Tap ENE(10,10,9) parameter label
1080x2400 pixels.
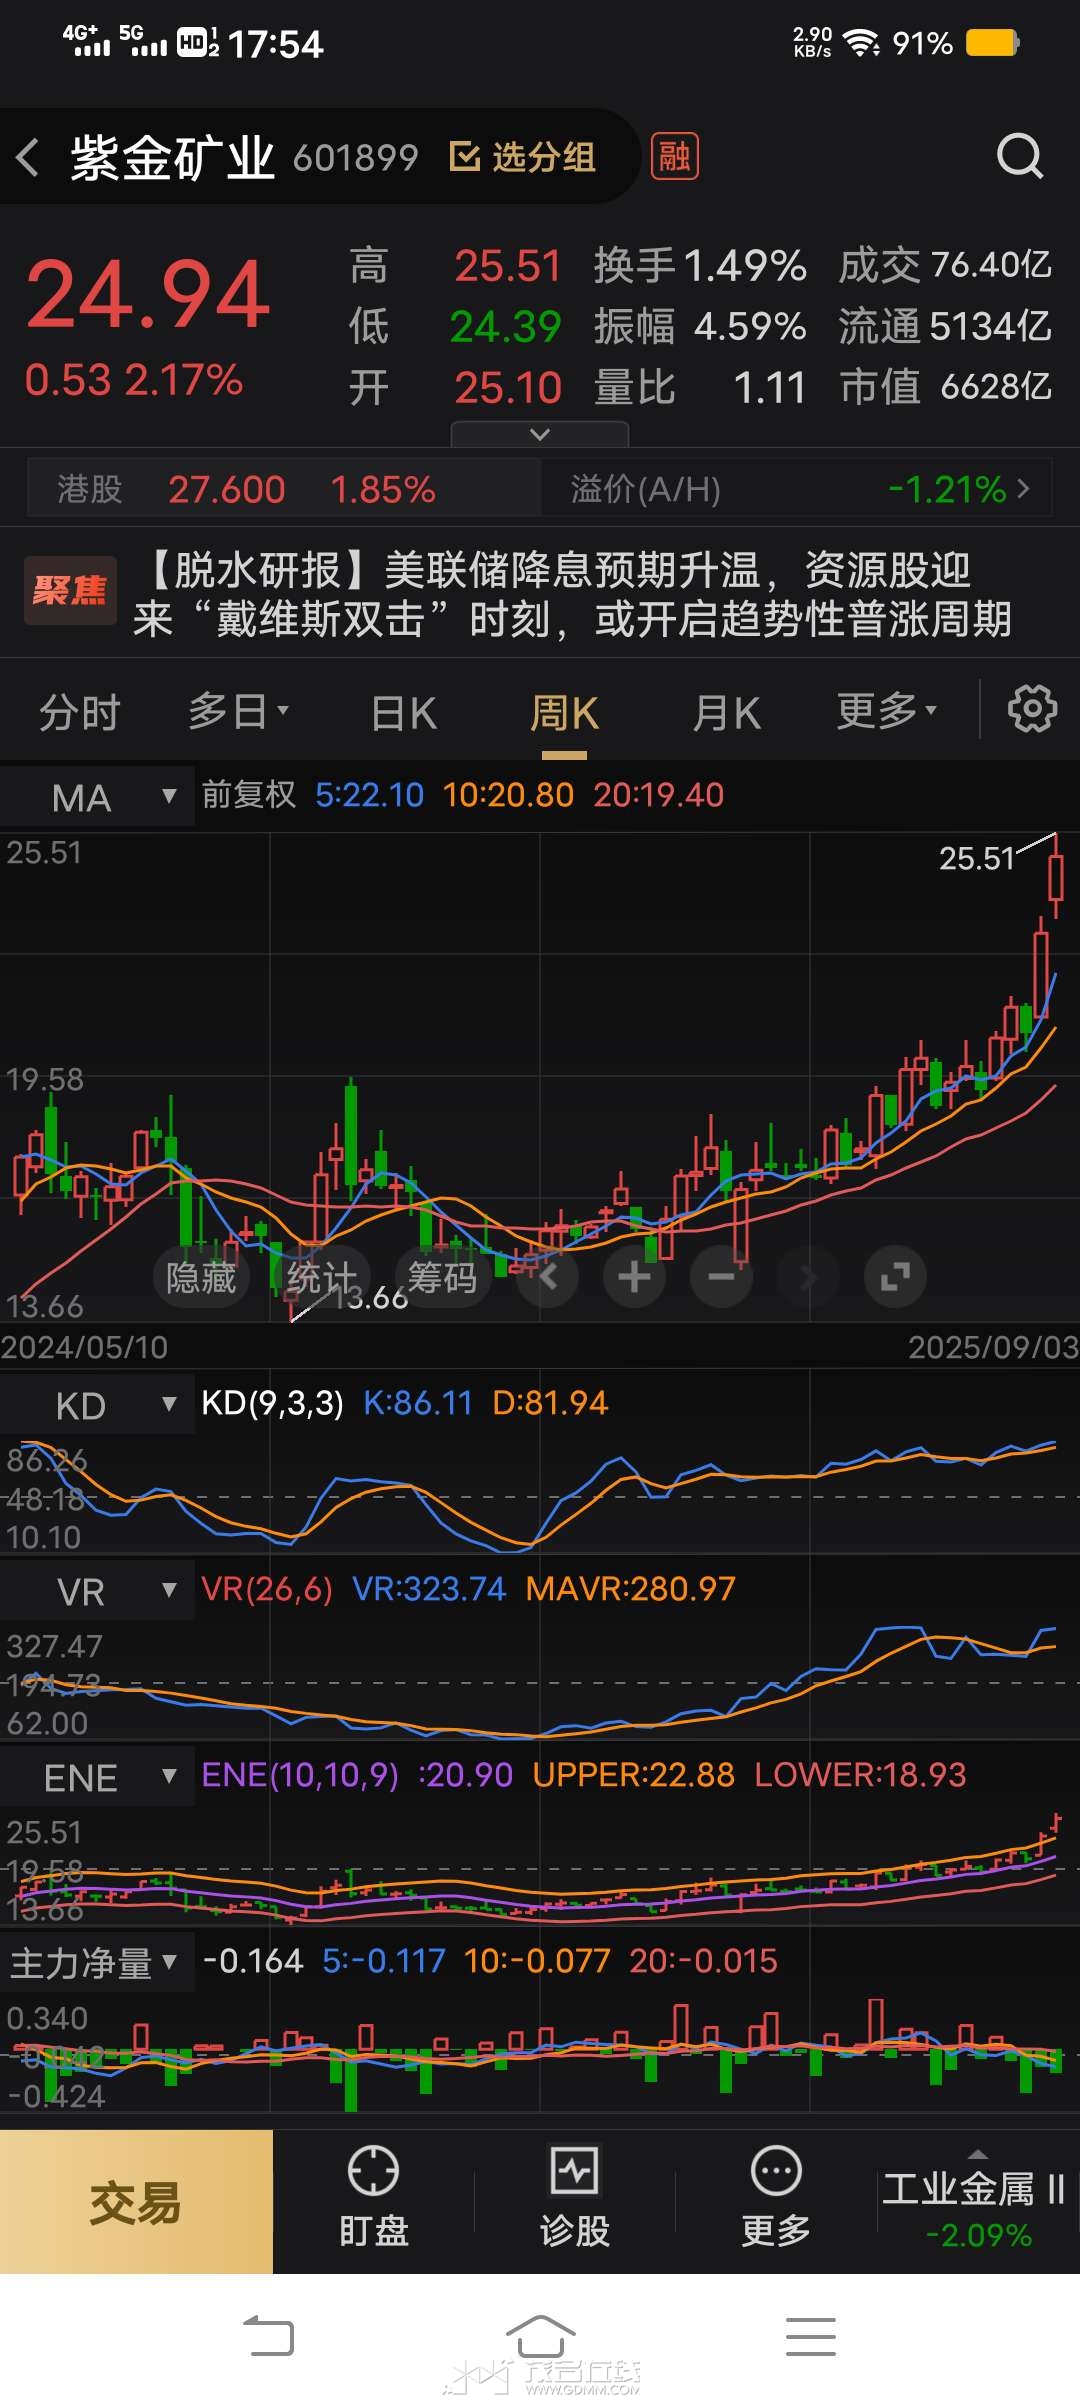[x=300, y=1775]
